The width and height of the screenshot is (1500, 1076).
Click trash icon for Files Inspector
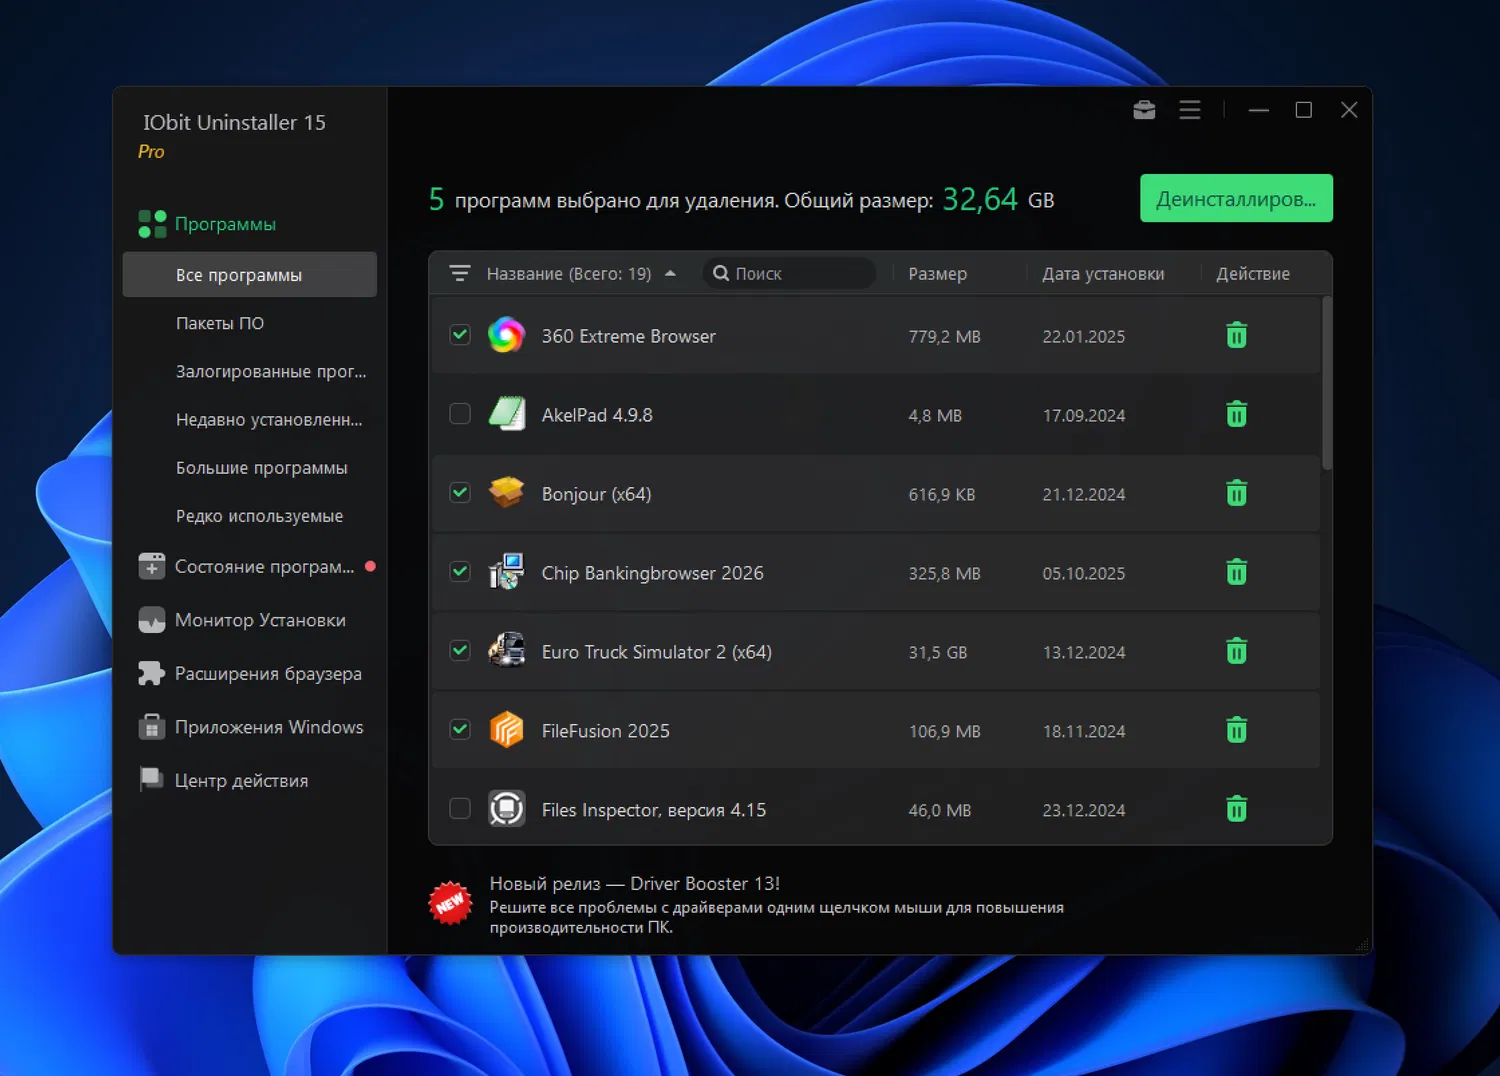click(1237, 809)
